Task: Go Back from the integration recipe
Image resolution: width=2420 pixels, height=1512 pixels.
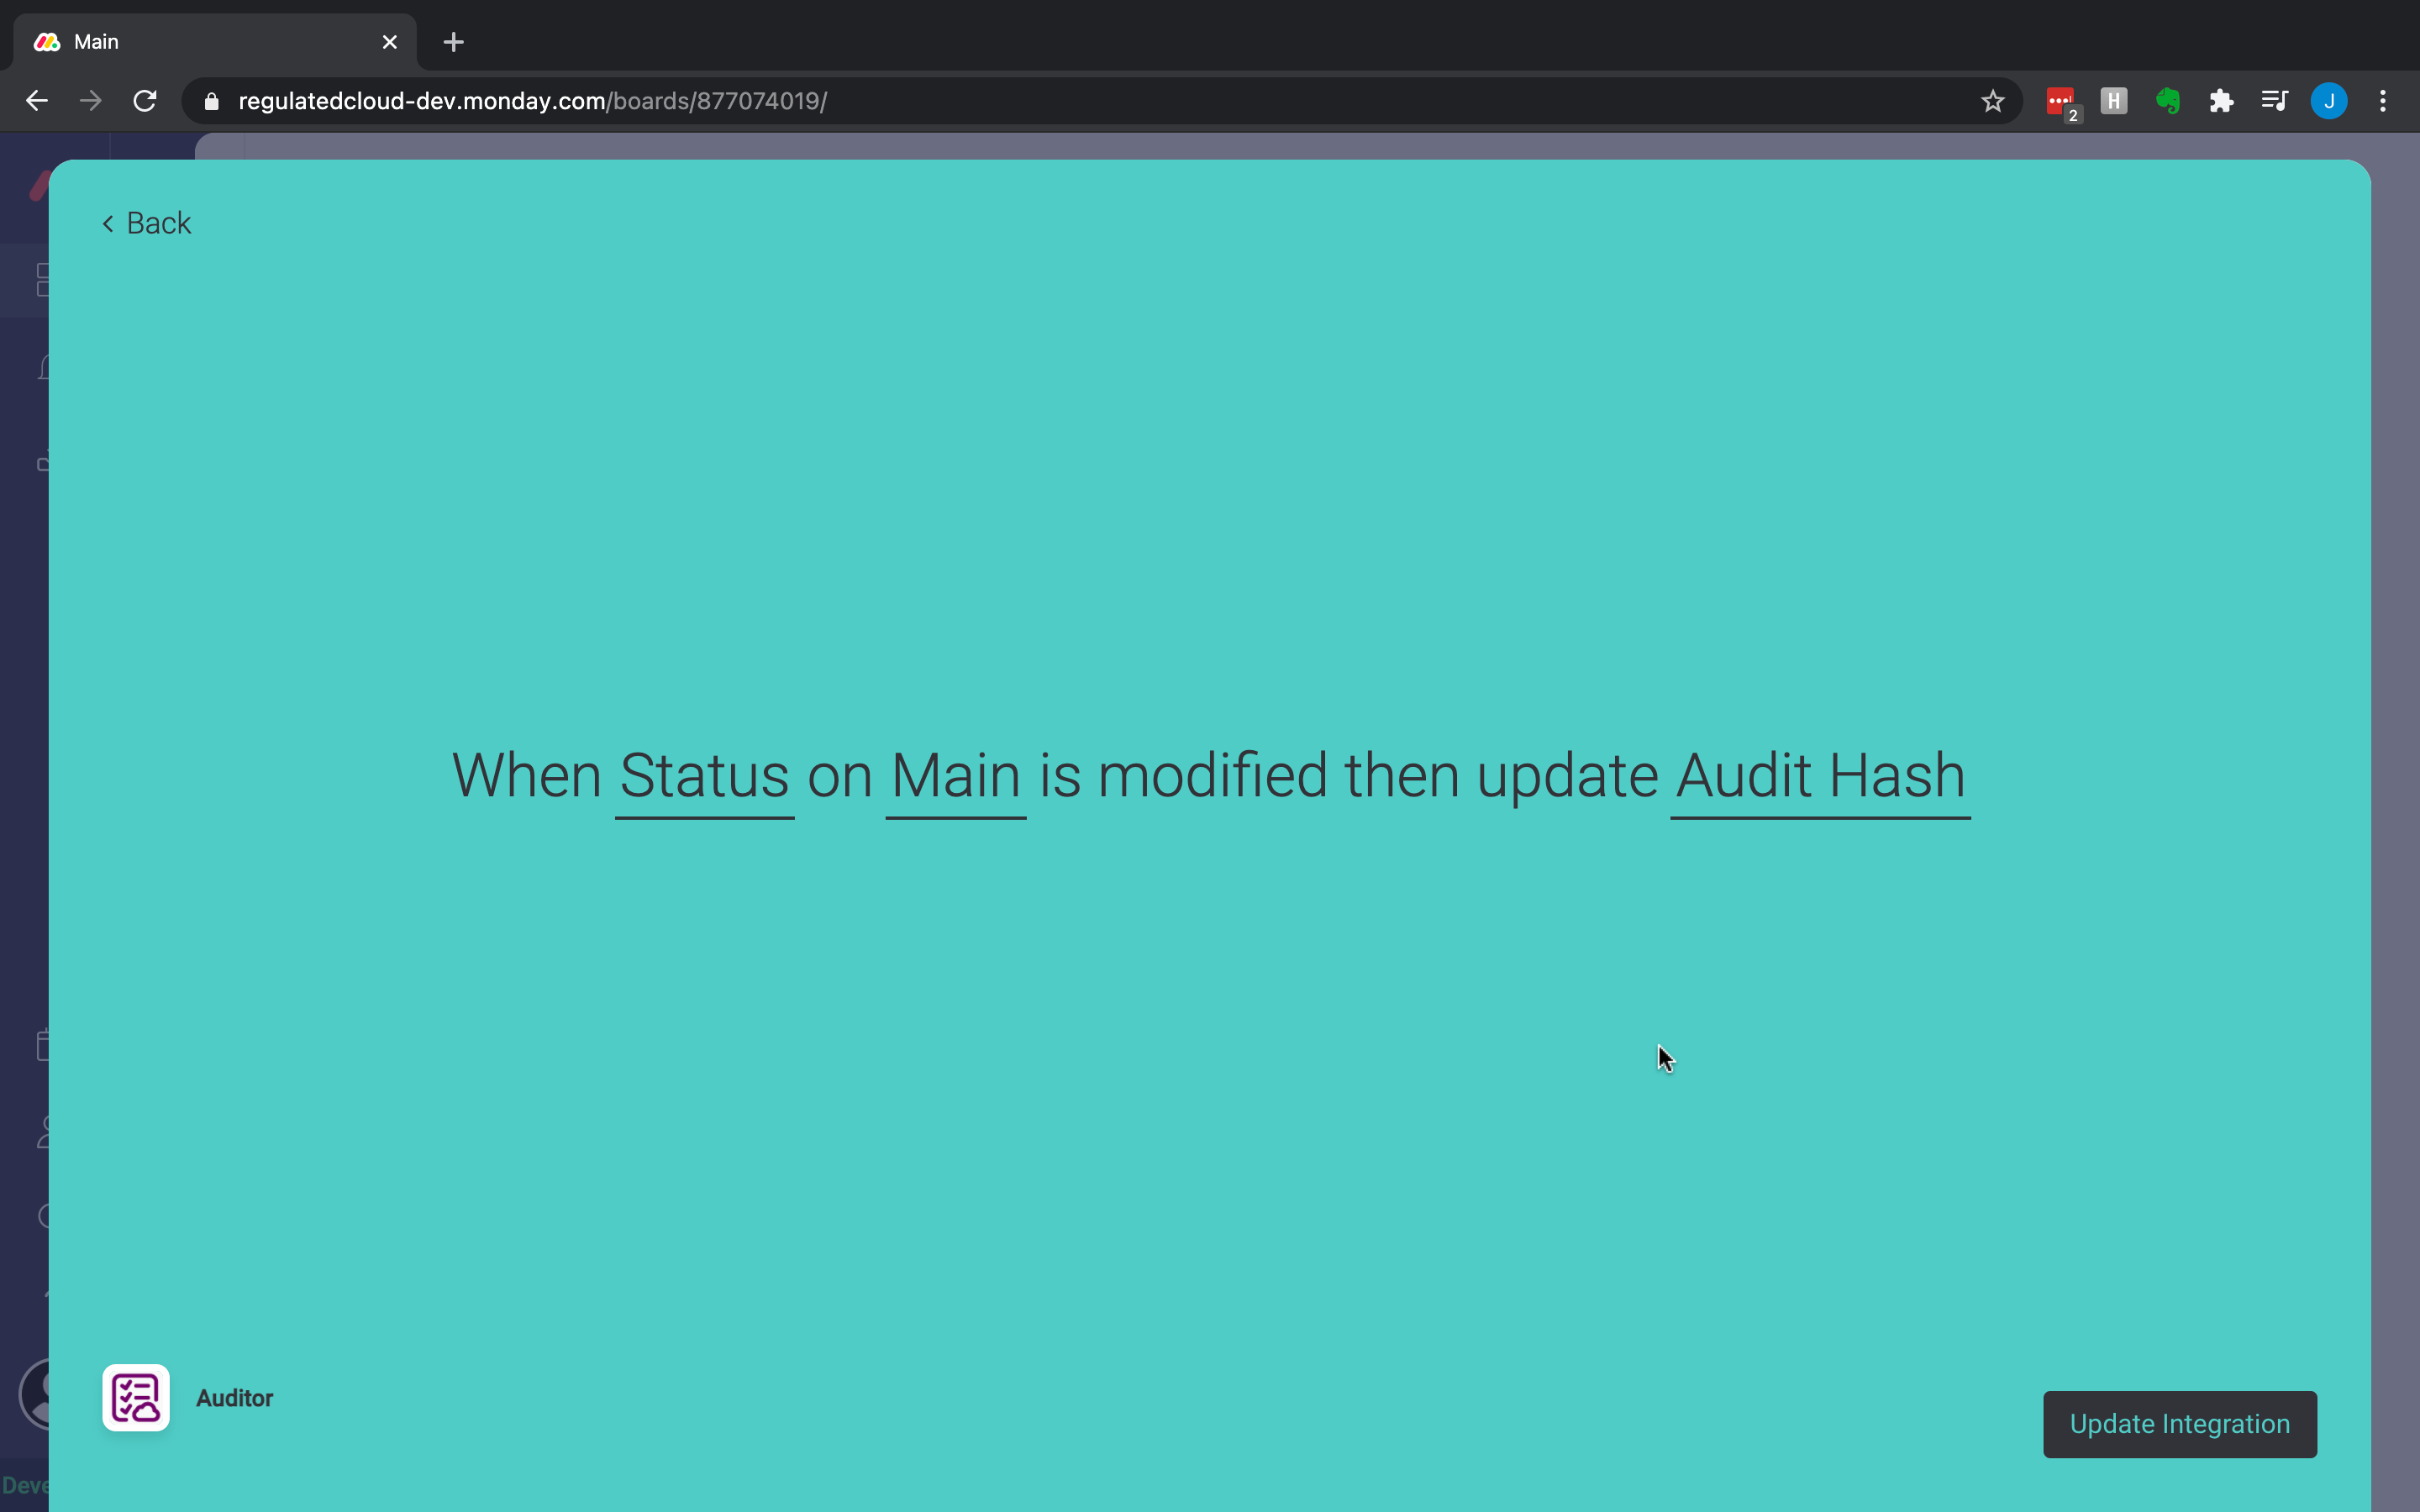Action: [x=147, y=223]
